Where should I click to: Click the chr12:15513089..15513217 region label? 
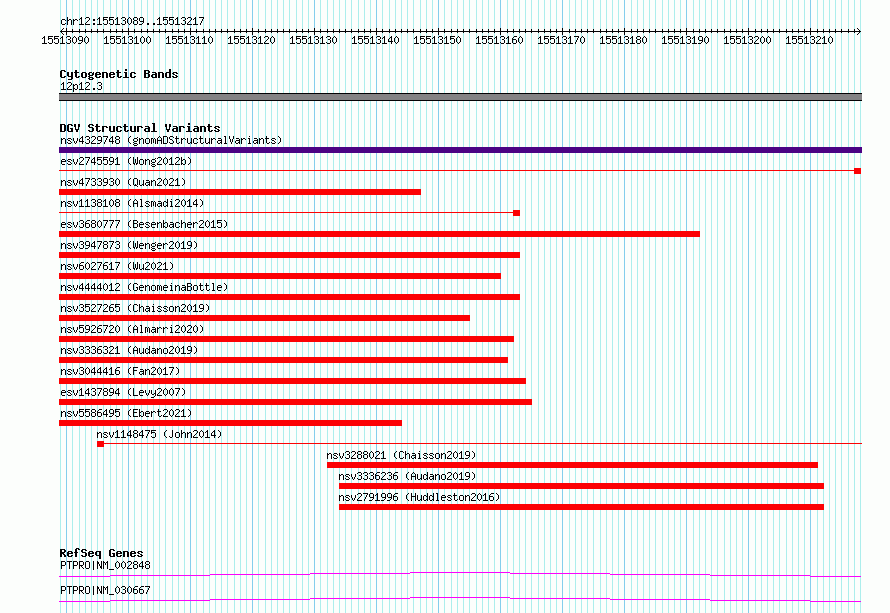point(132,21)
